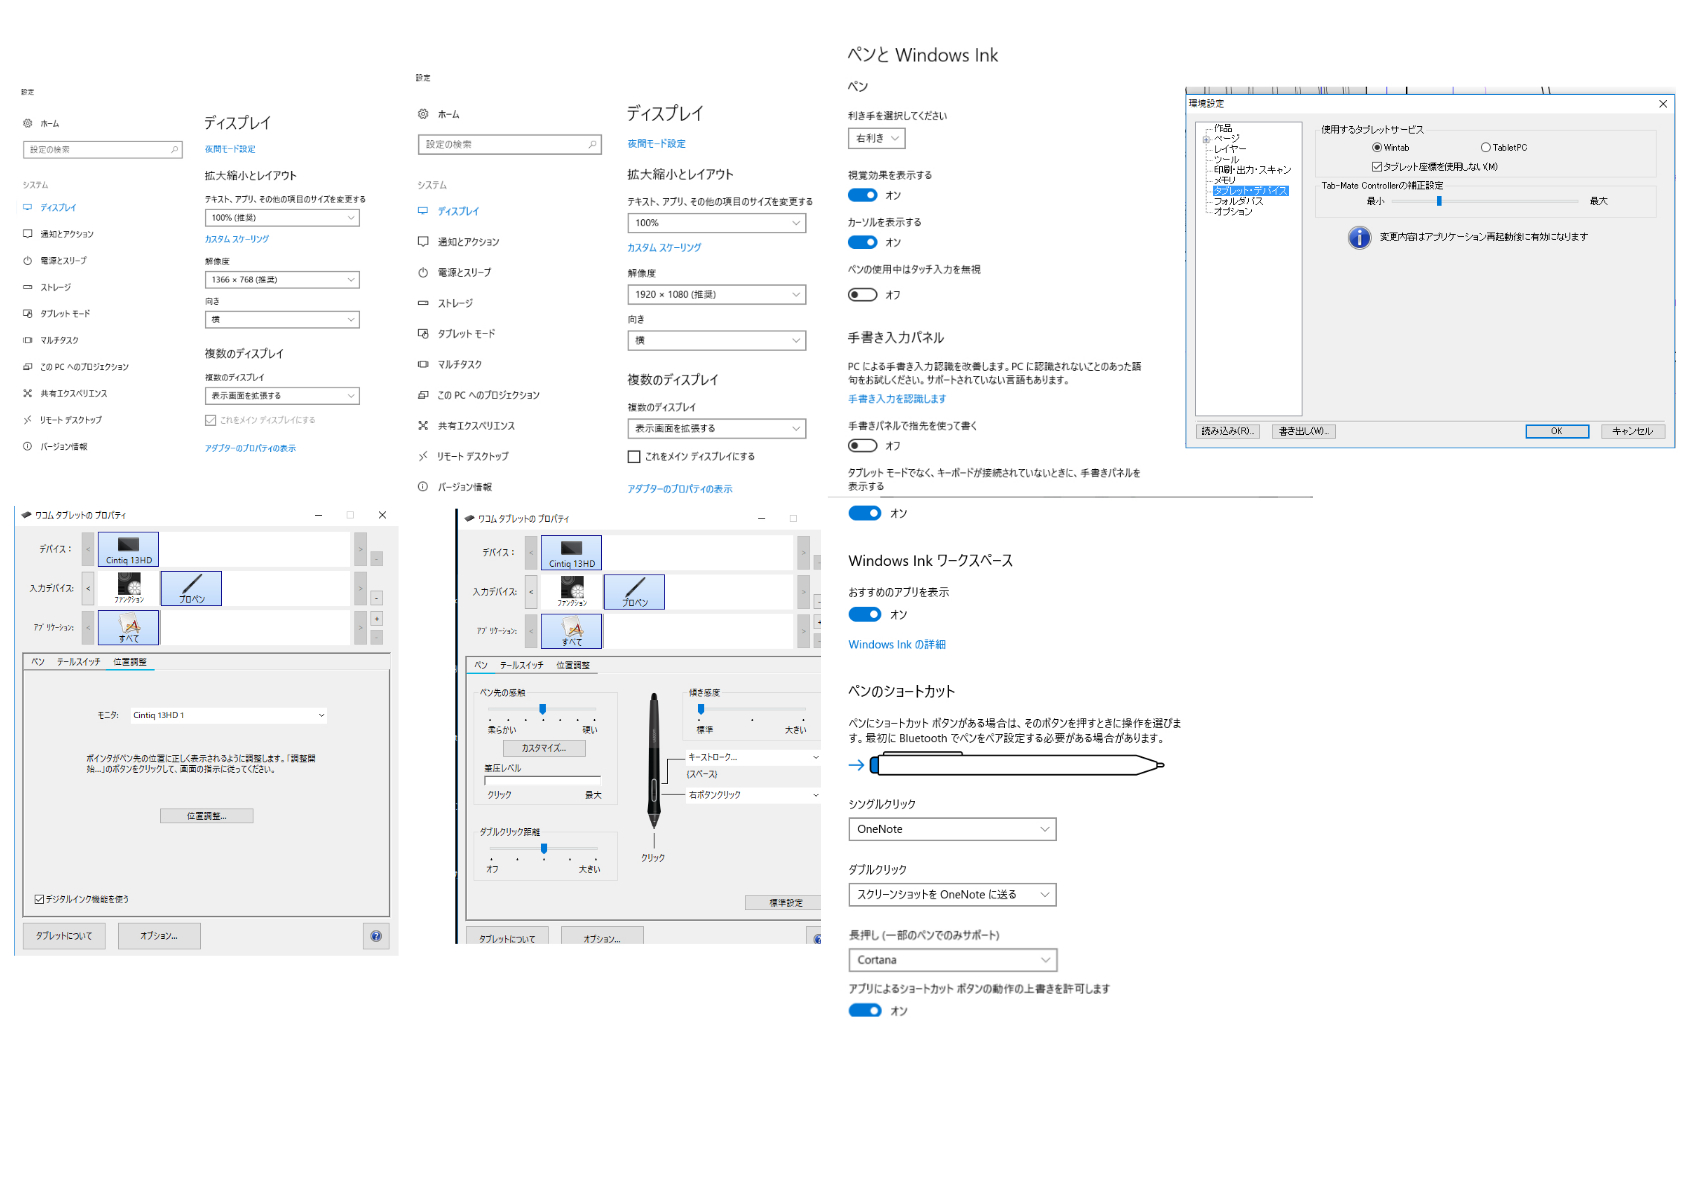Uncheck デジタルインク機能を使う checkbox

coord(39,899)
